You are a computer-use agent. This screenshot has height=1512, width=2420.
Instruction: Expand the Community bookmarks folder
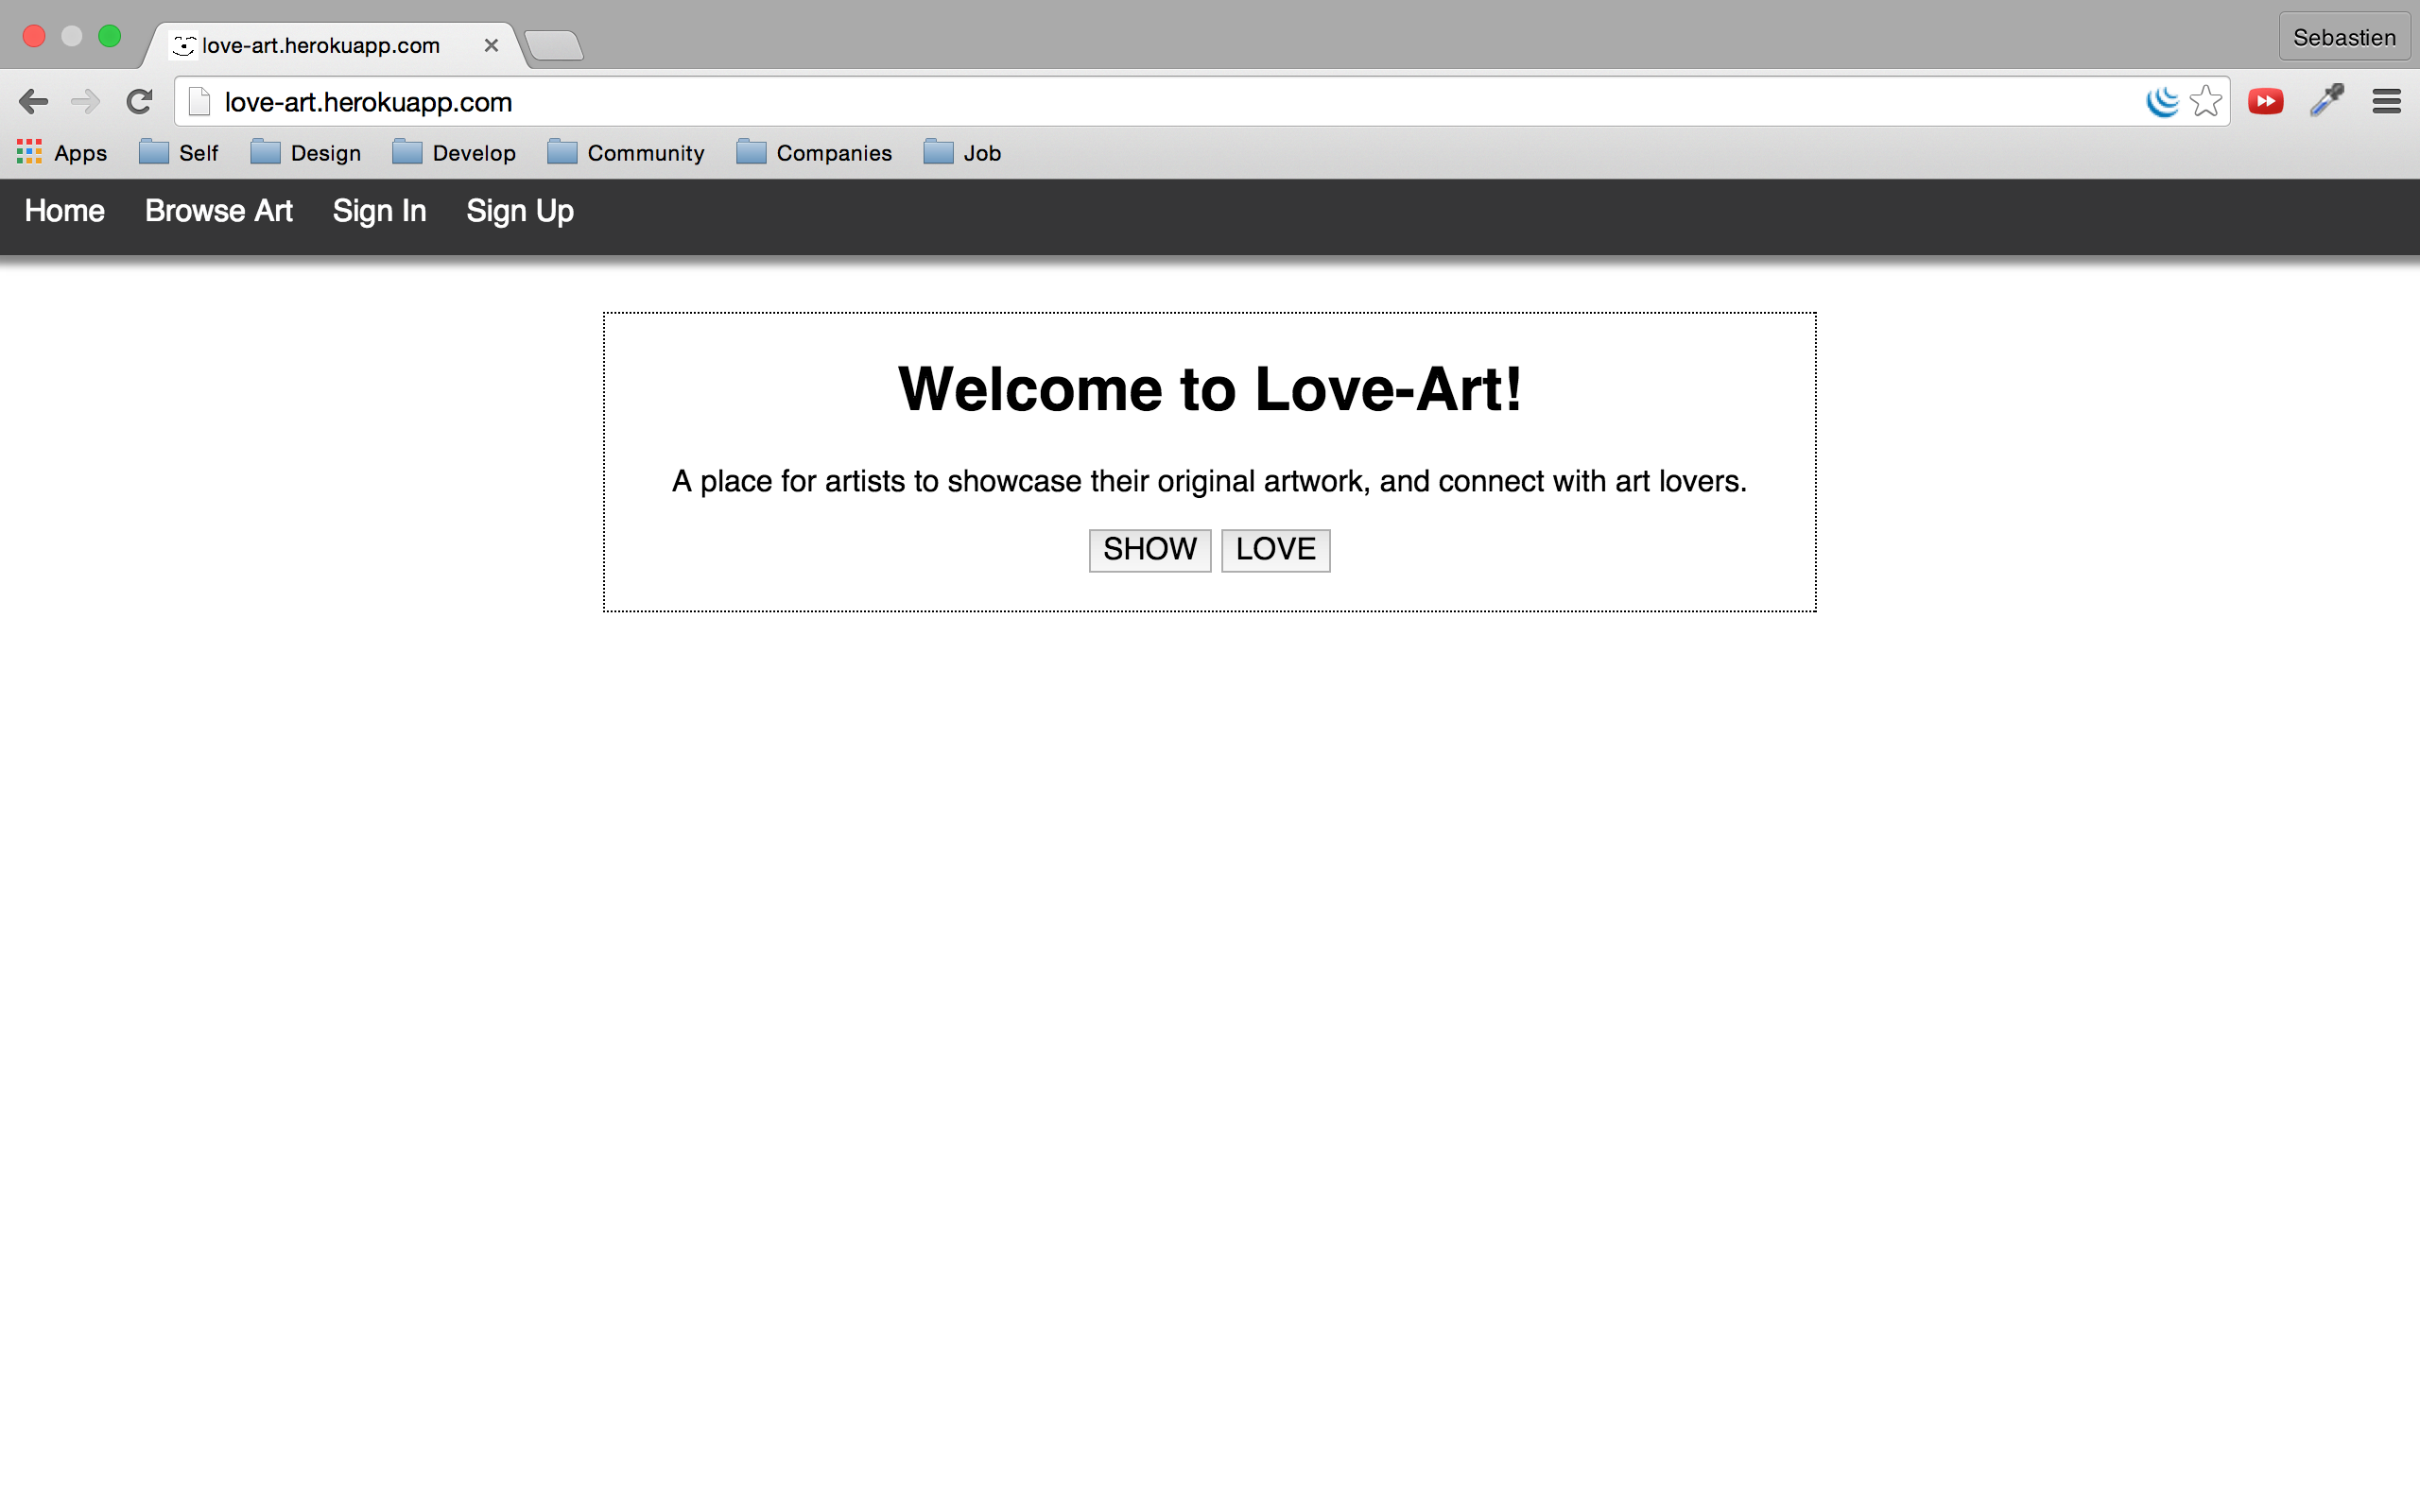tap(626, 153)
